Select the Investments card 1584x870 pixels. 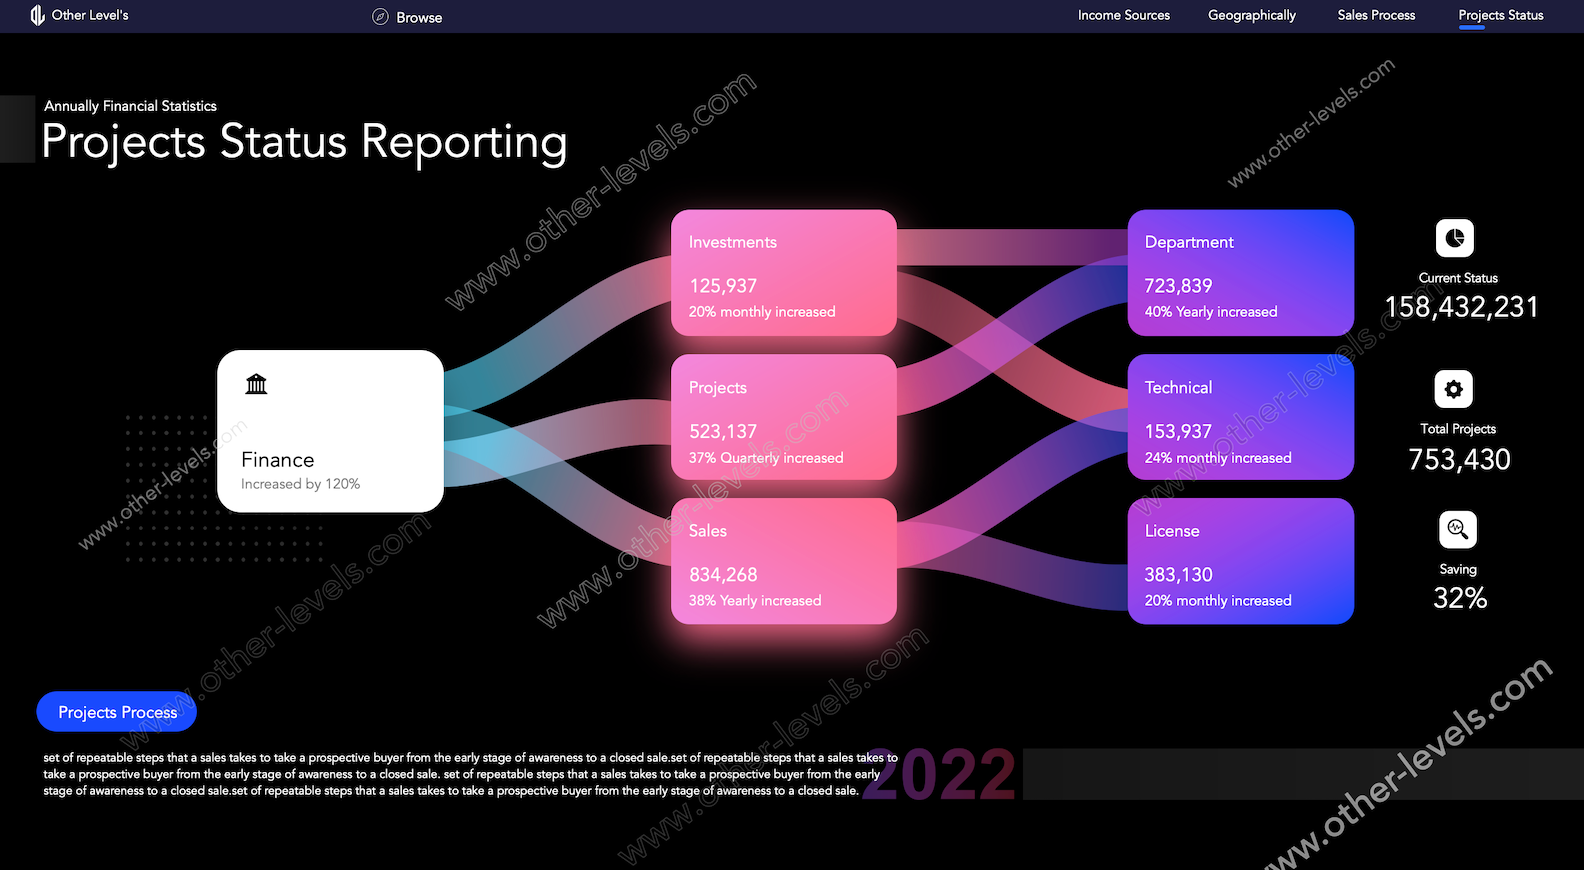[784, 272]
